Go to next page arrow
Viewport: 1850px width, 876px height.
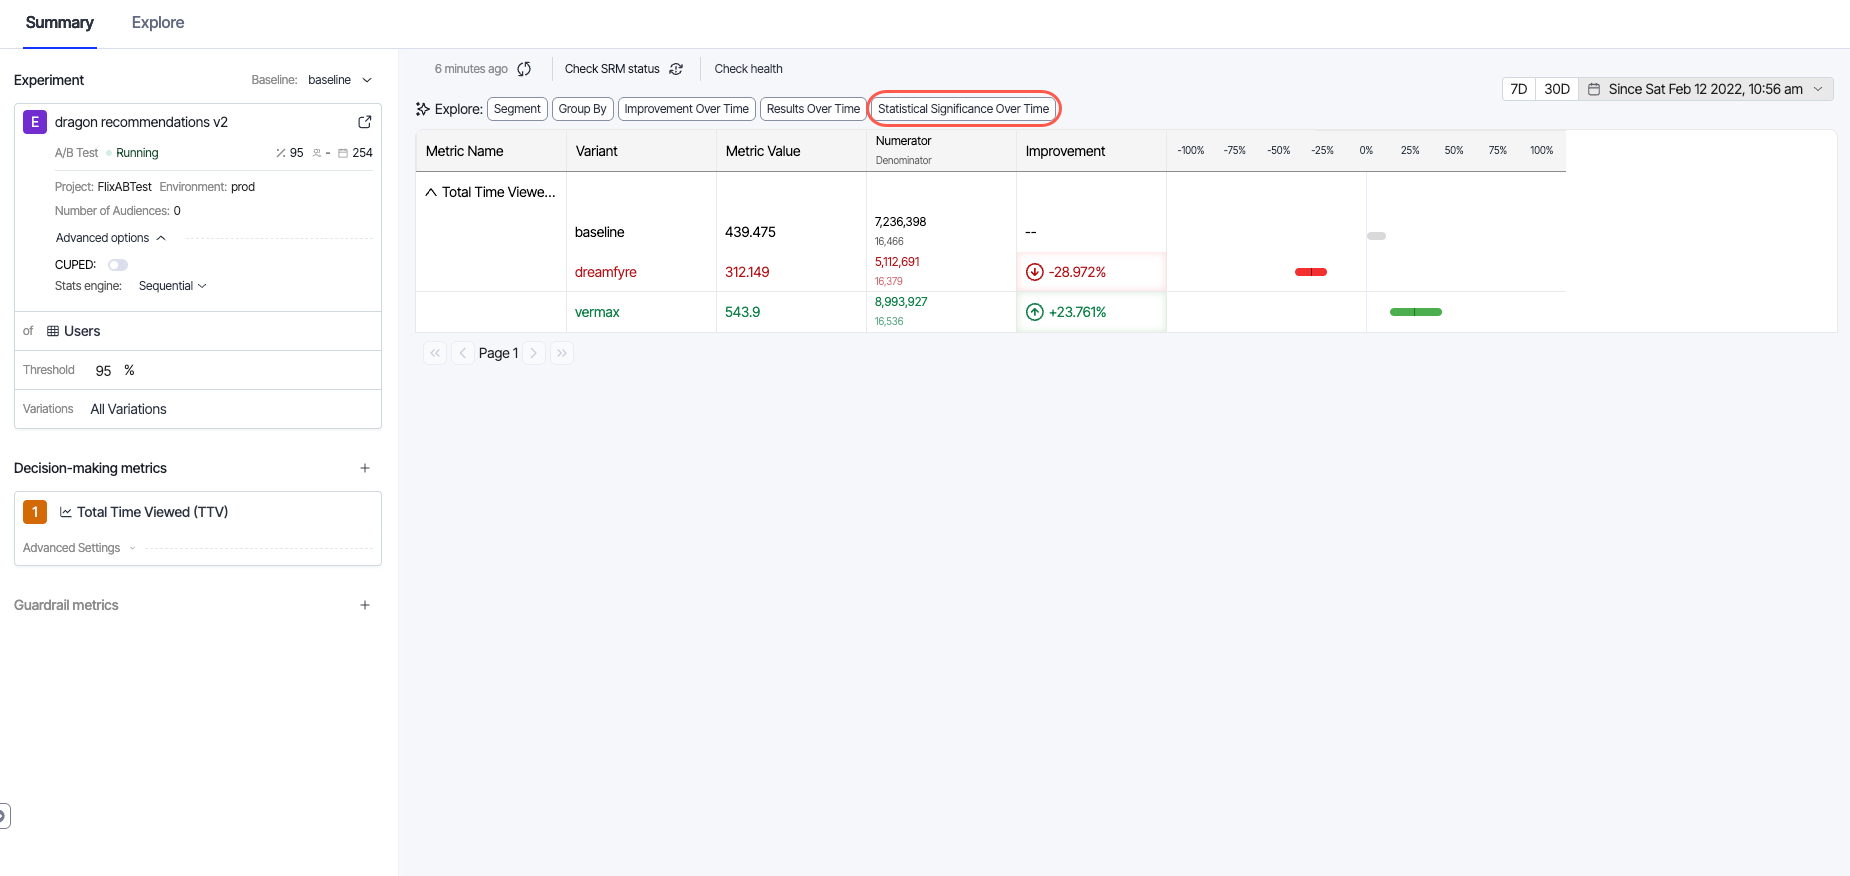534,353
